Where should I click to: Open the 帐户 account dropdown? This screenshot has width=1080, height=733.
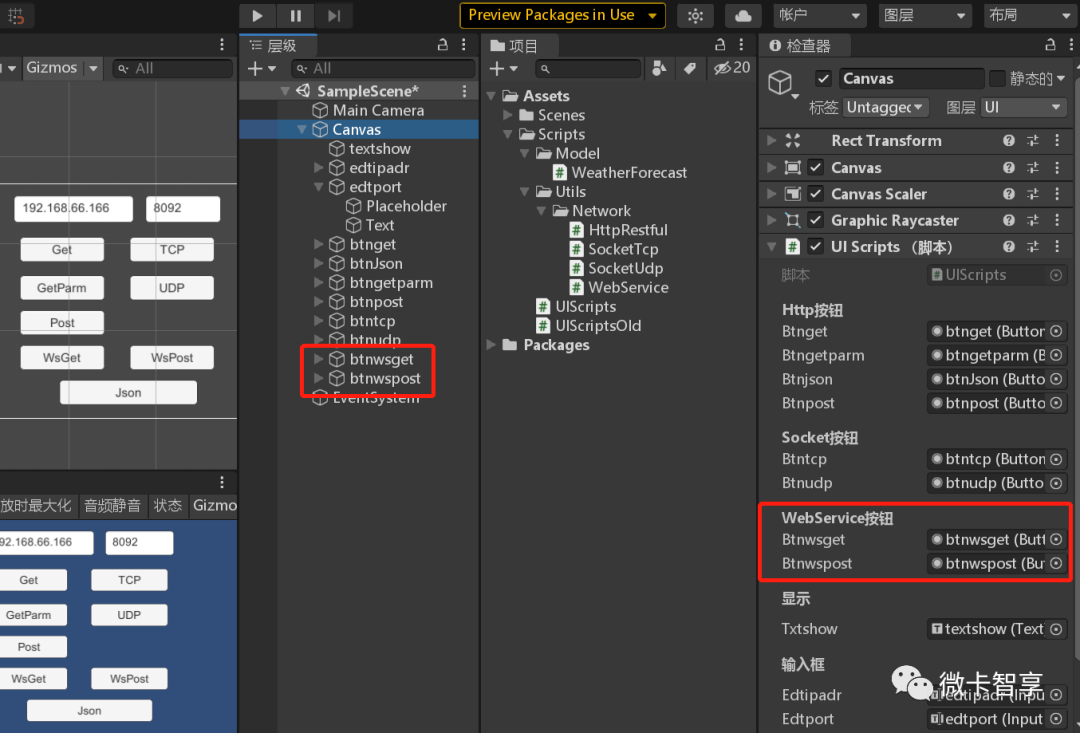819,15
